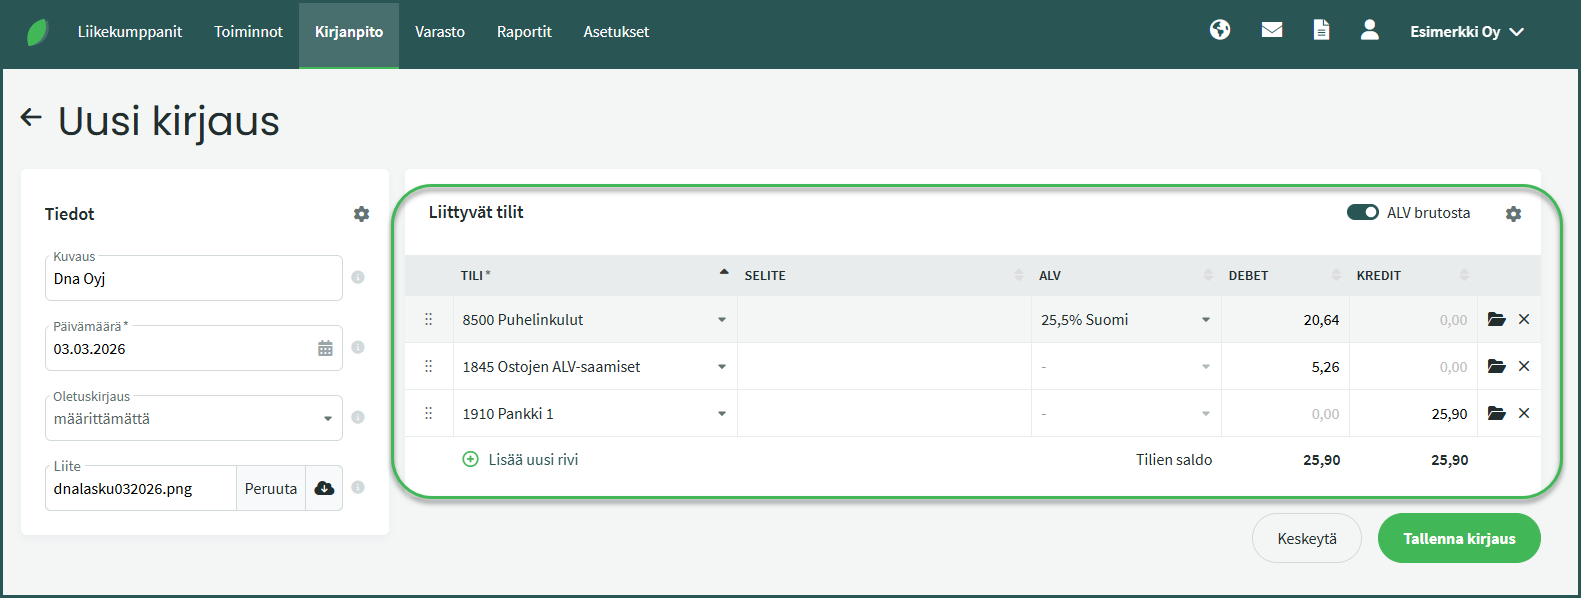Open folder icon on 8500 Puhelinkulut row
Image resolution: width=1581 pixels, height=598 pixels.
(1496, 320)
